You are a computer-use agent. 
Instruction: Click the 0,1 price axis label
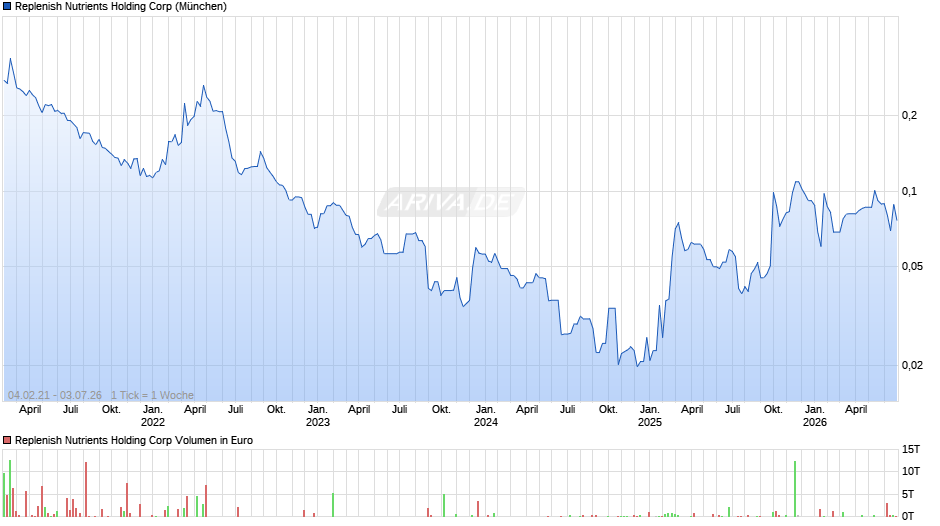(909, 191)
